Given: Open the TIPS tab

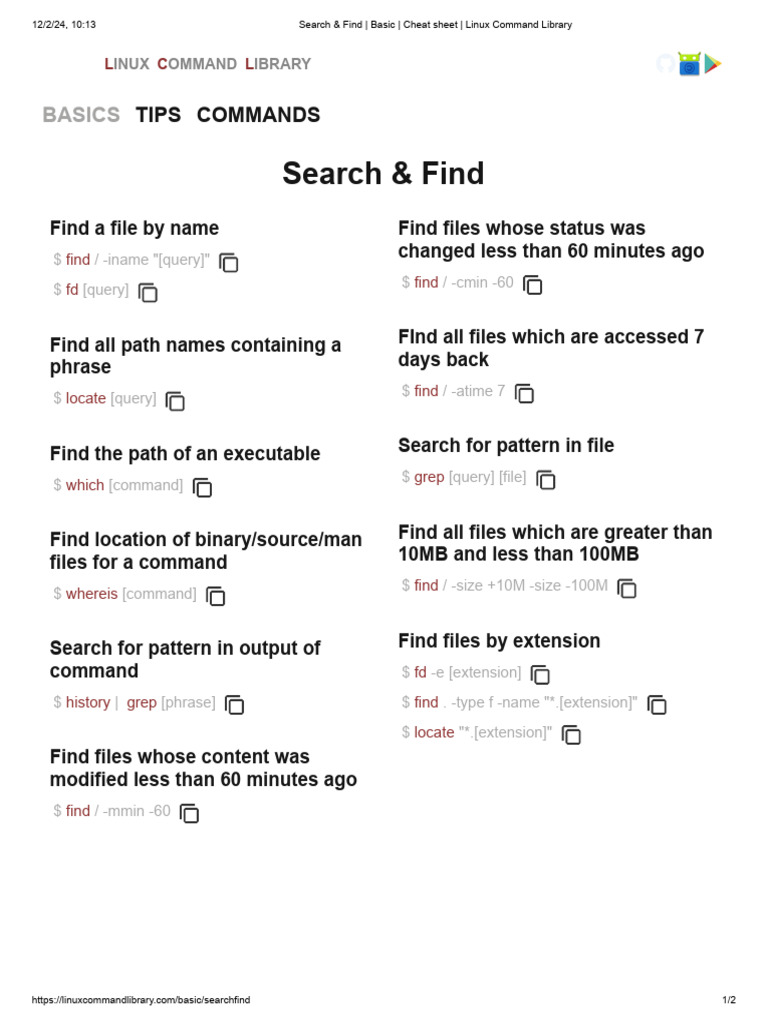Looking at the screenshot, I should point(158,115).
